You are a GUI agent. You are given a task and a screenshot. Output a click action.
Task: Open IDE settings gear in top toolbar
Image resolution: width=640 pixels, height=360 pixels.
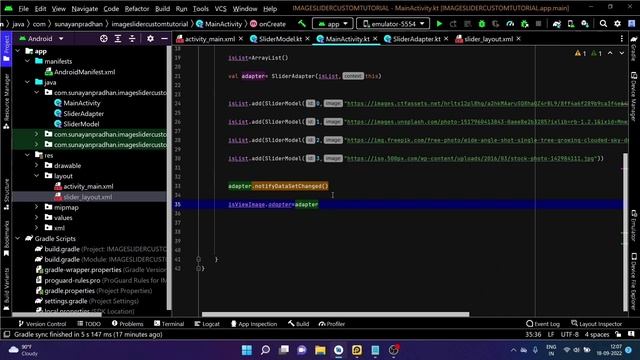tap(617, 24)
